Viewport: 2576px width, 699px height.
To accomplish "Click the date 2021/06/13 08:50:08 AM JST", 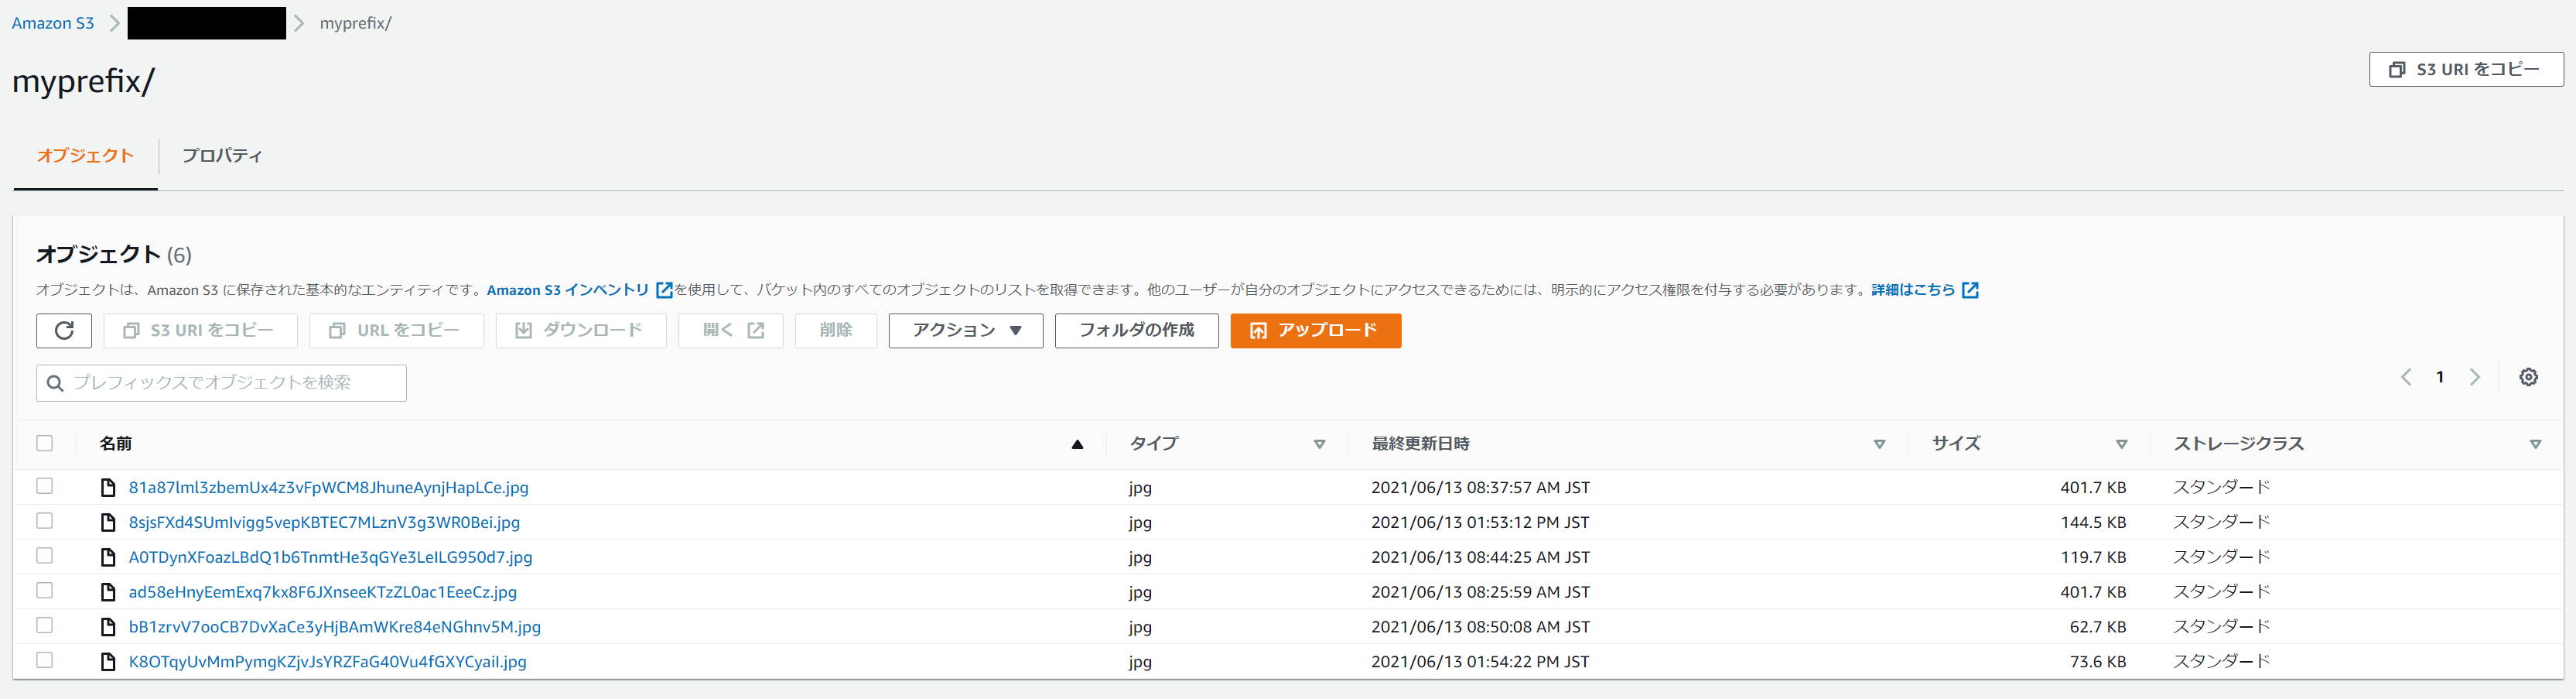I will coord(1480,627).
